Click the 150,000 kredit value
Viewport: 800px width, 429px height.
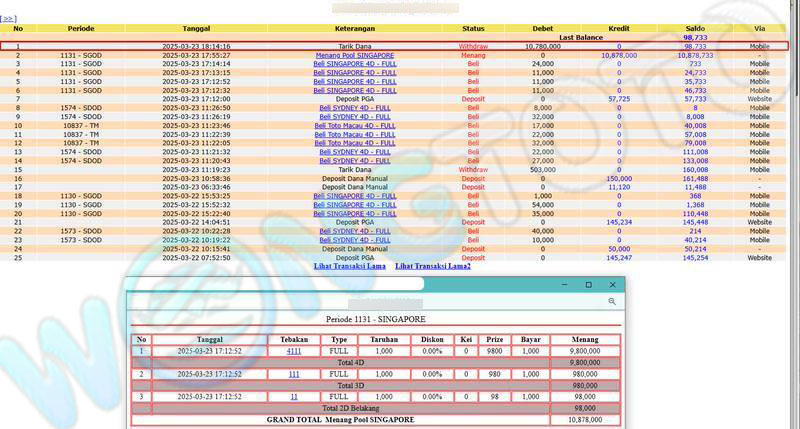(x=619, y=179)
